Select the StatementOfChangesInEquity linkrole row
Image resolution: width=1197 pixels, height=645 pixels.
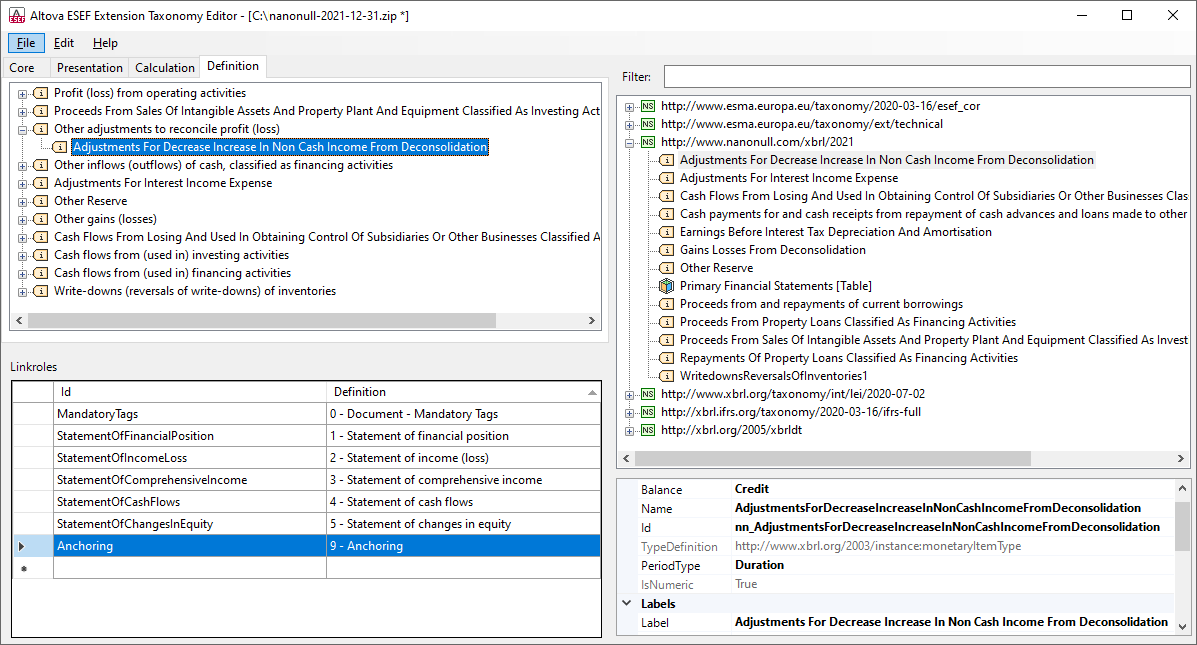click(x=306, y=524)
